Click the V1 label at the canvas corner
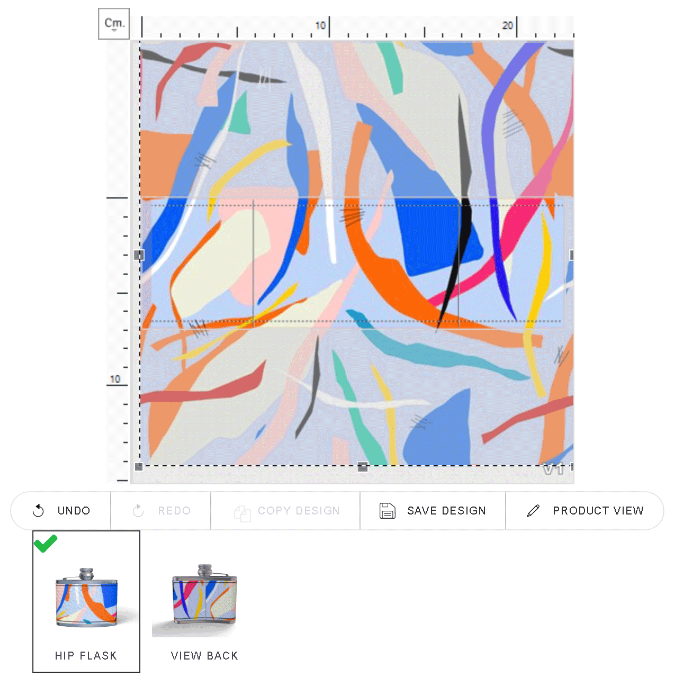683x700 pixels. coord(553,469)
